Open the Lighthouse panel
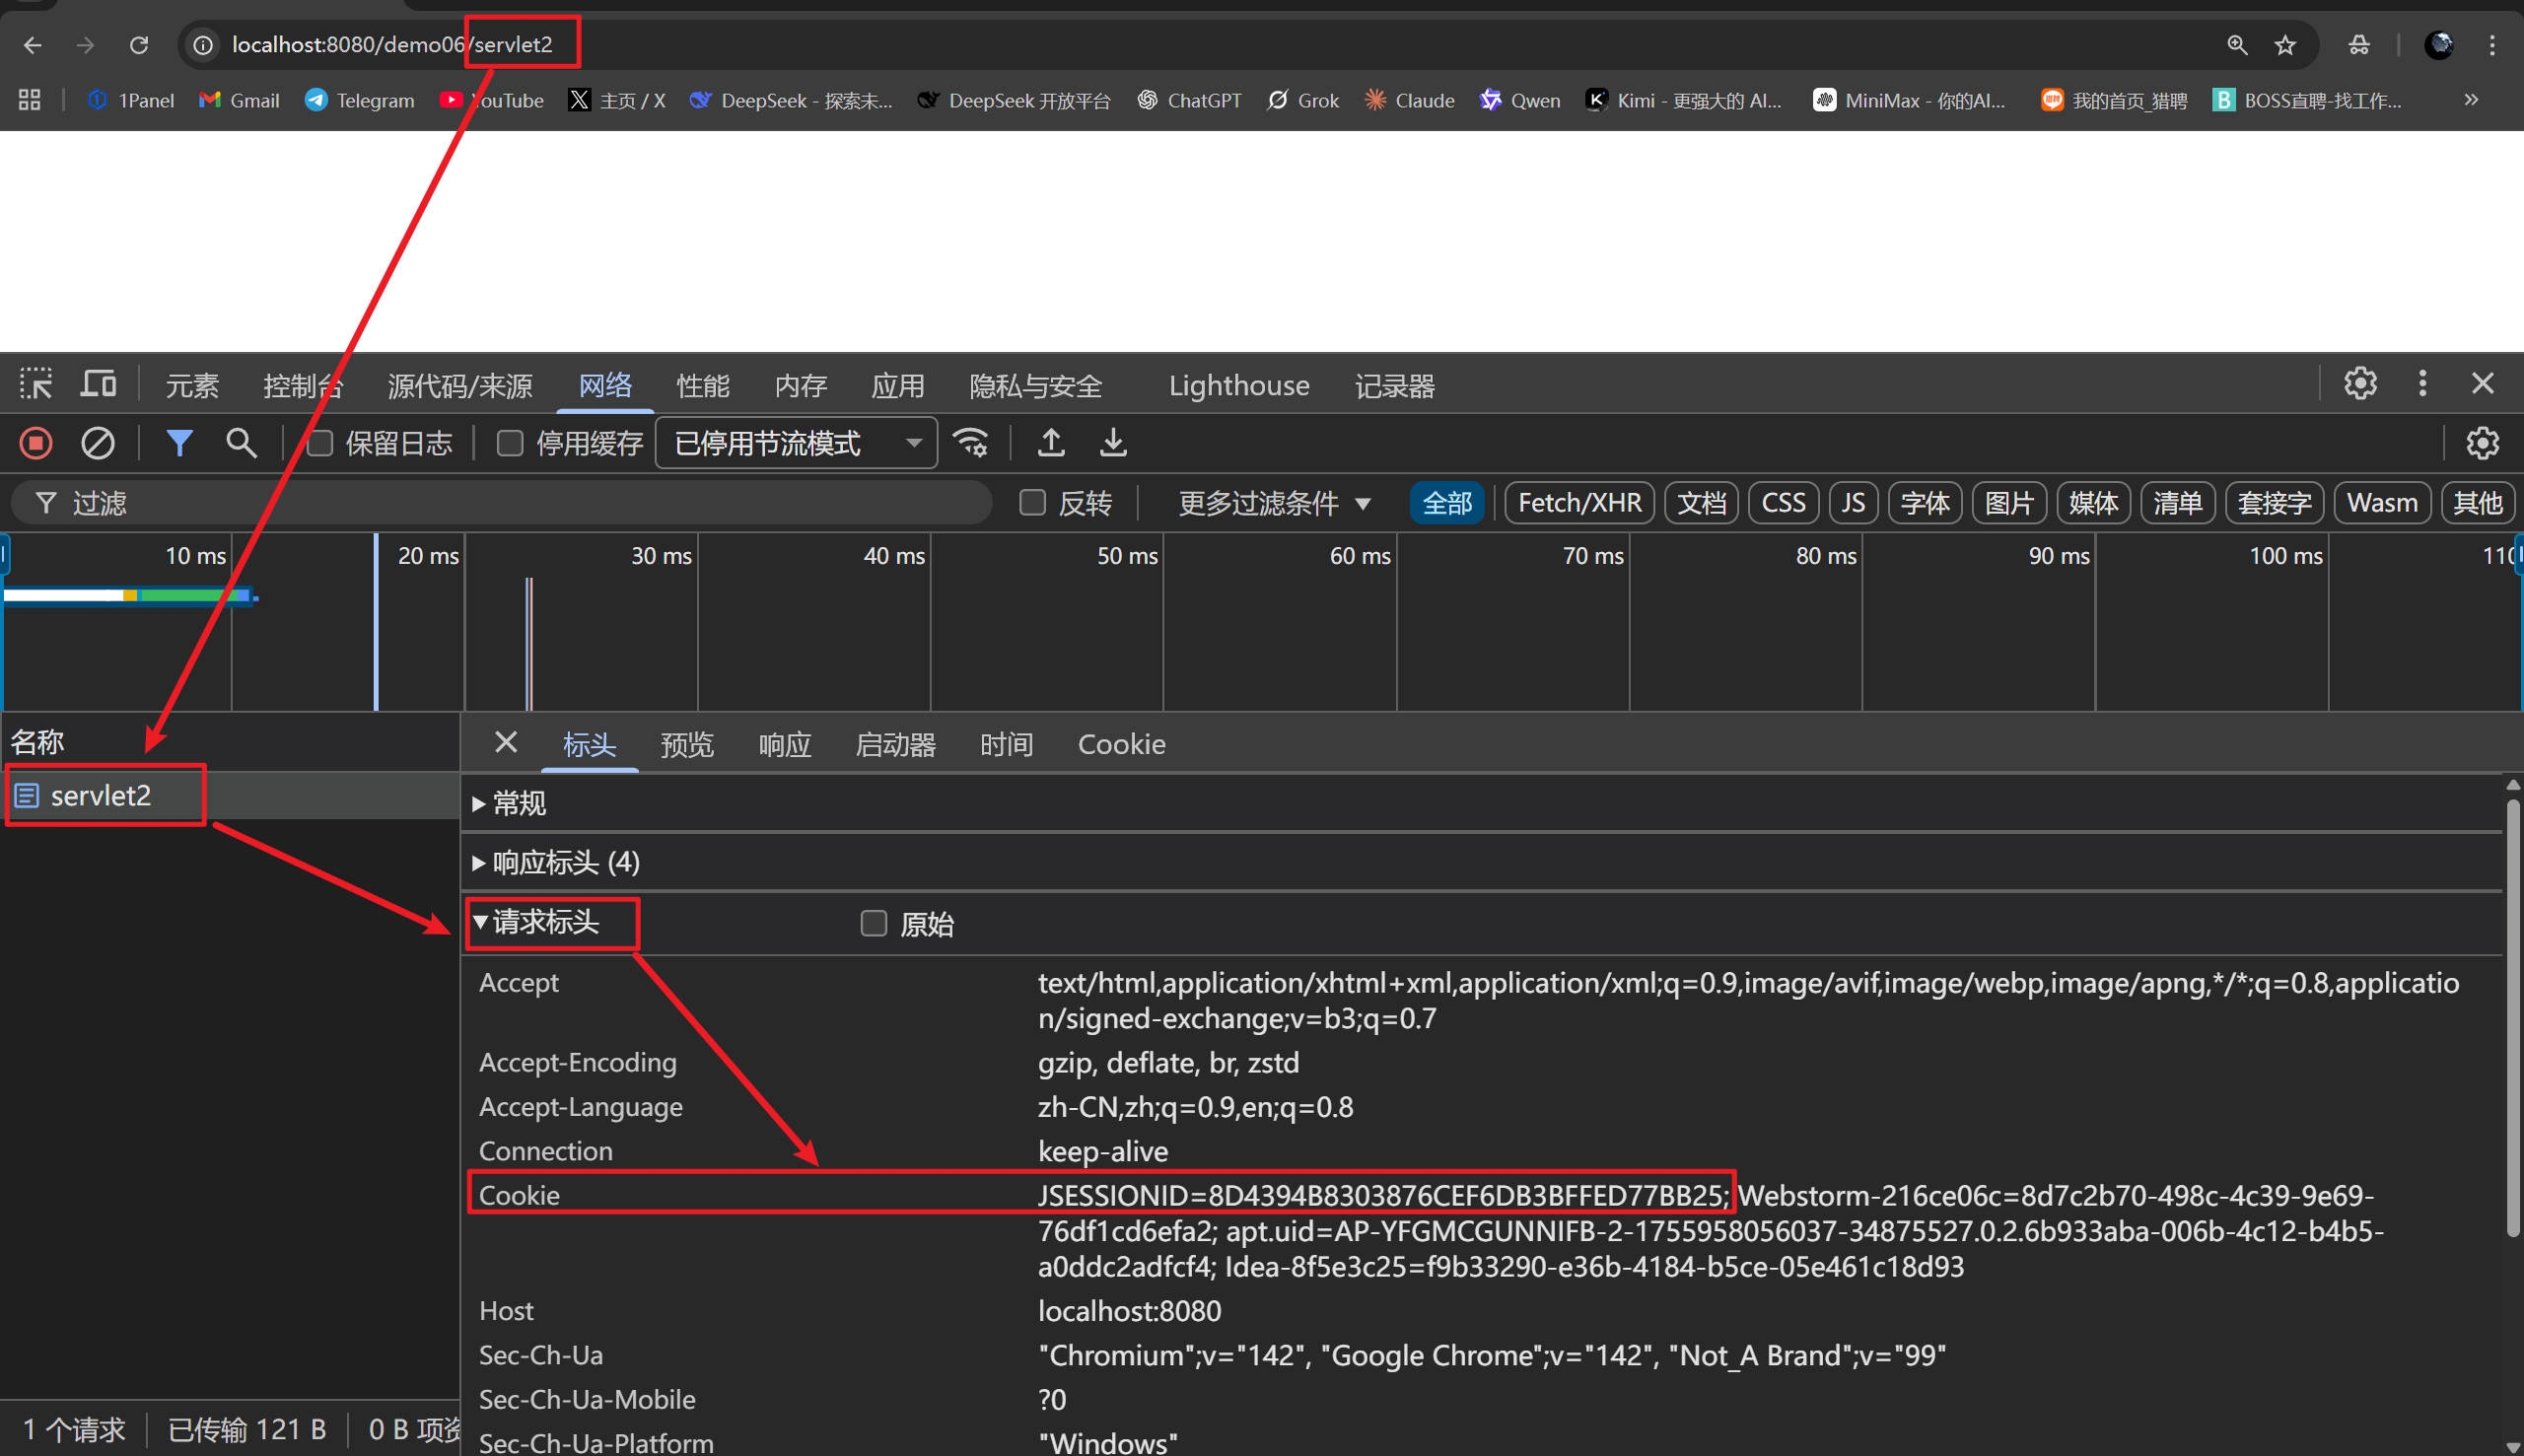Image resolution: width=2524 pixels, height=1456 pixels. [x=1238, y=385]
